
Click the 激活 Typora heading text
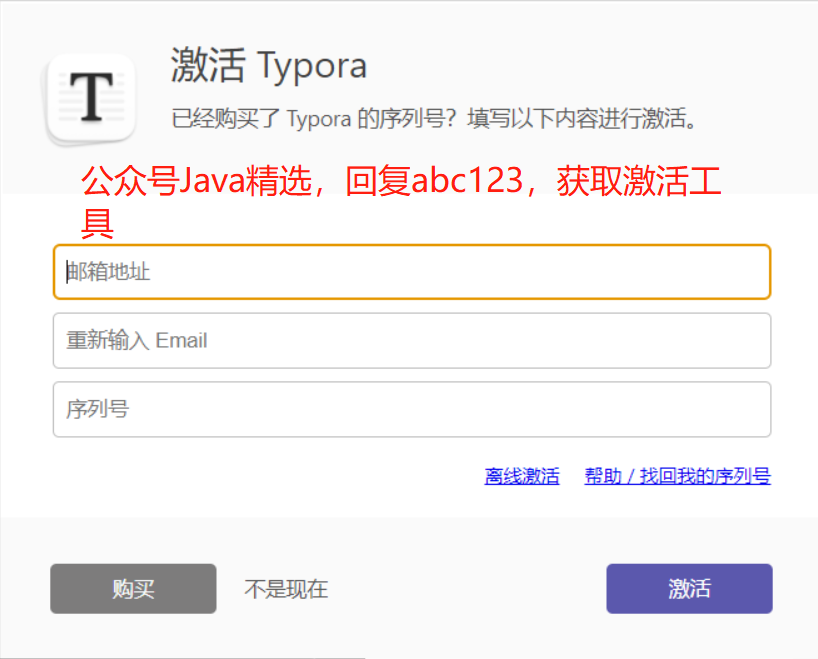click(x=269, y=66)
